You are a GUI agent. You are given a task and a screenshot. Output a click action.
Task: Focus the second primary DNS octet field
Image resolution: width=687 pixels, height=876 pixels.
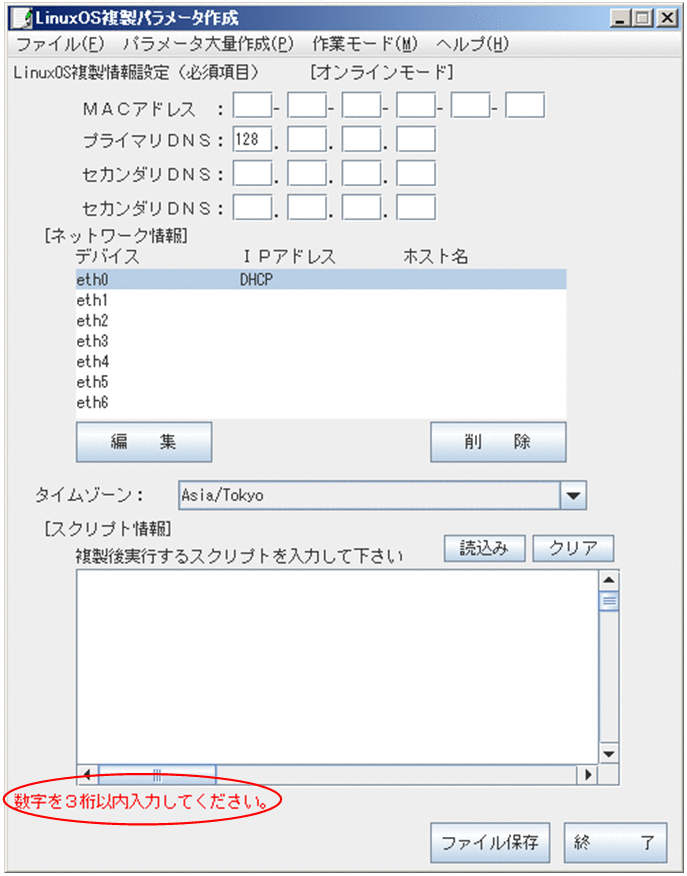pos(307,139)
